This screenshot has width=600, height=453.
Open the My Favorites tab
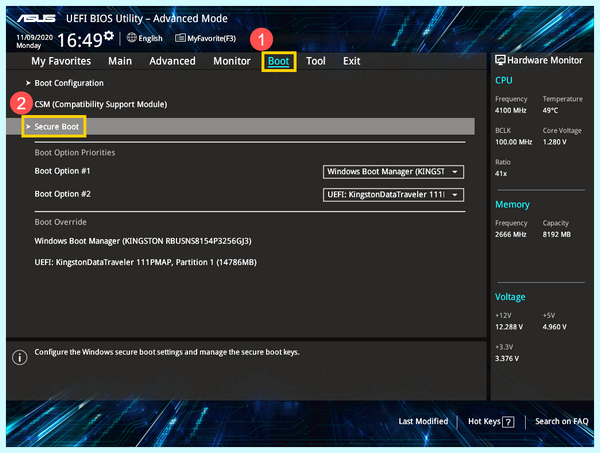click(x=61, y=61)
